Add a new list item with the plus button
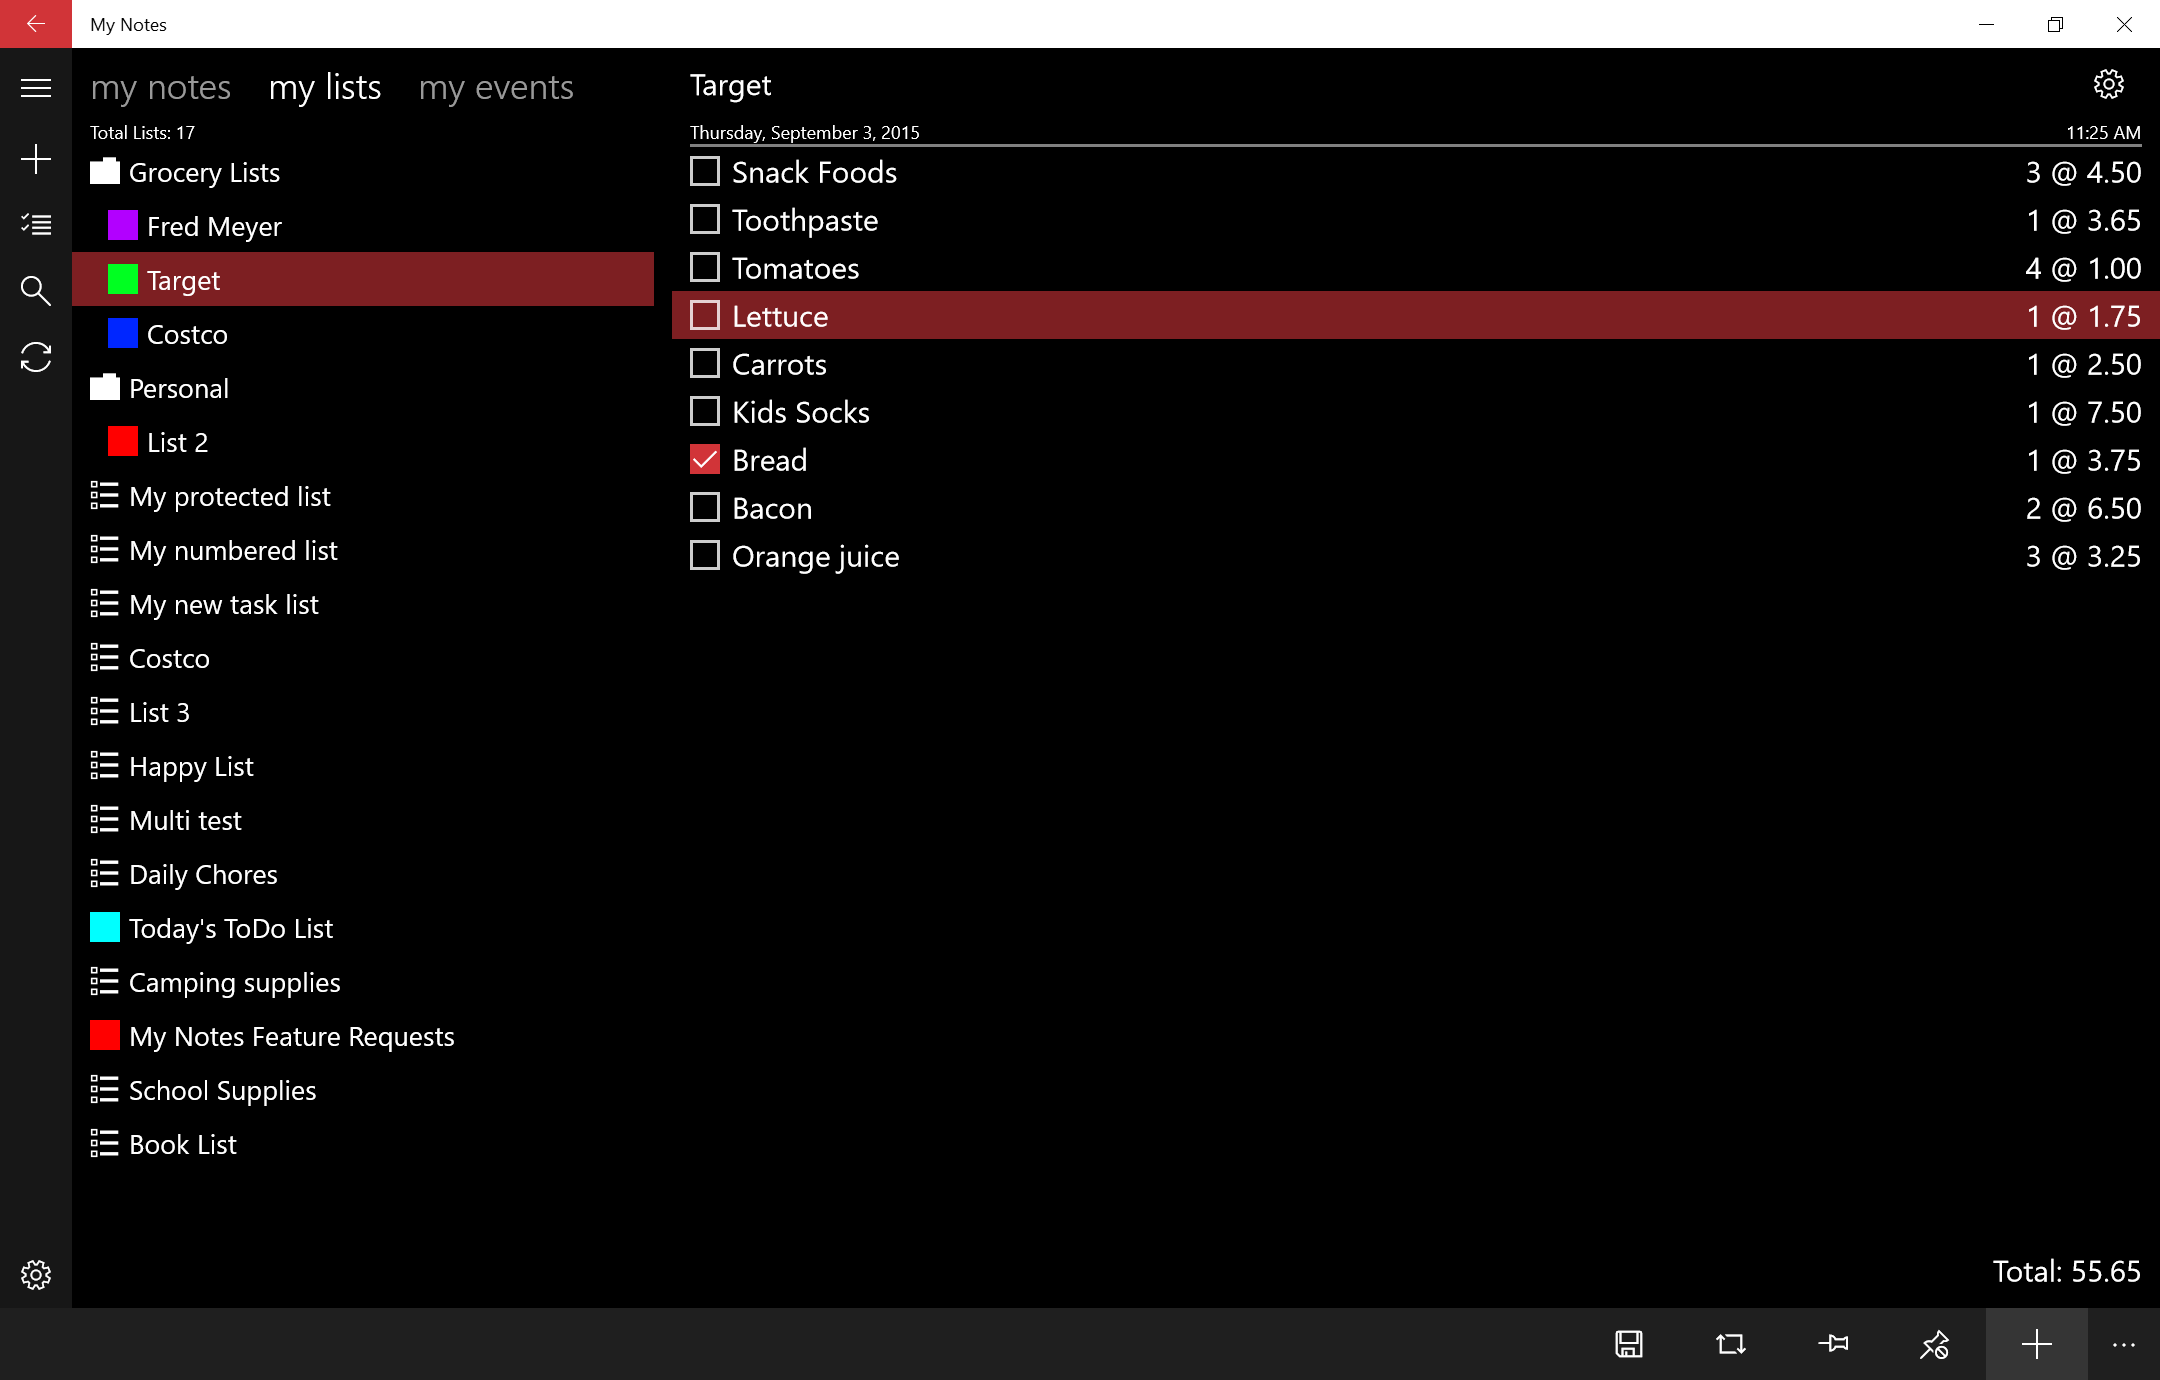 2035,1344
